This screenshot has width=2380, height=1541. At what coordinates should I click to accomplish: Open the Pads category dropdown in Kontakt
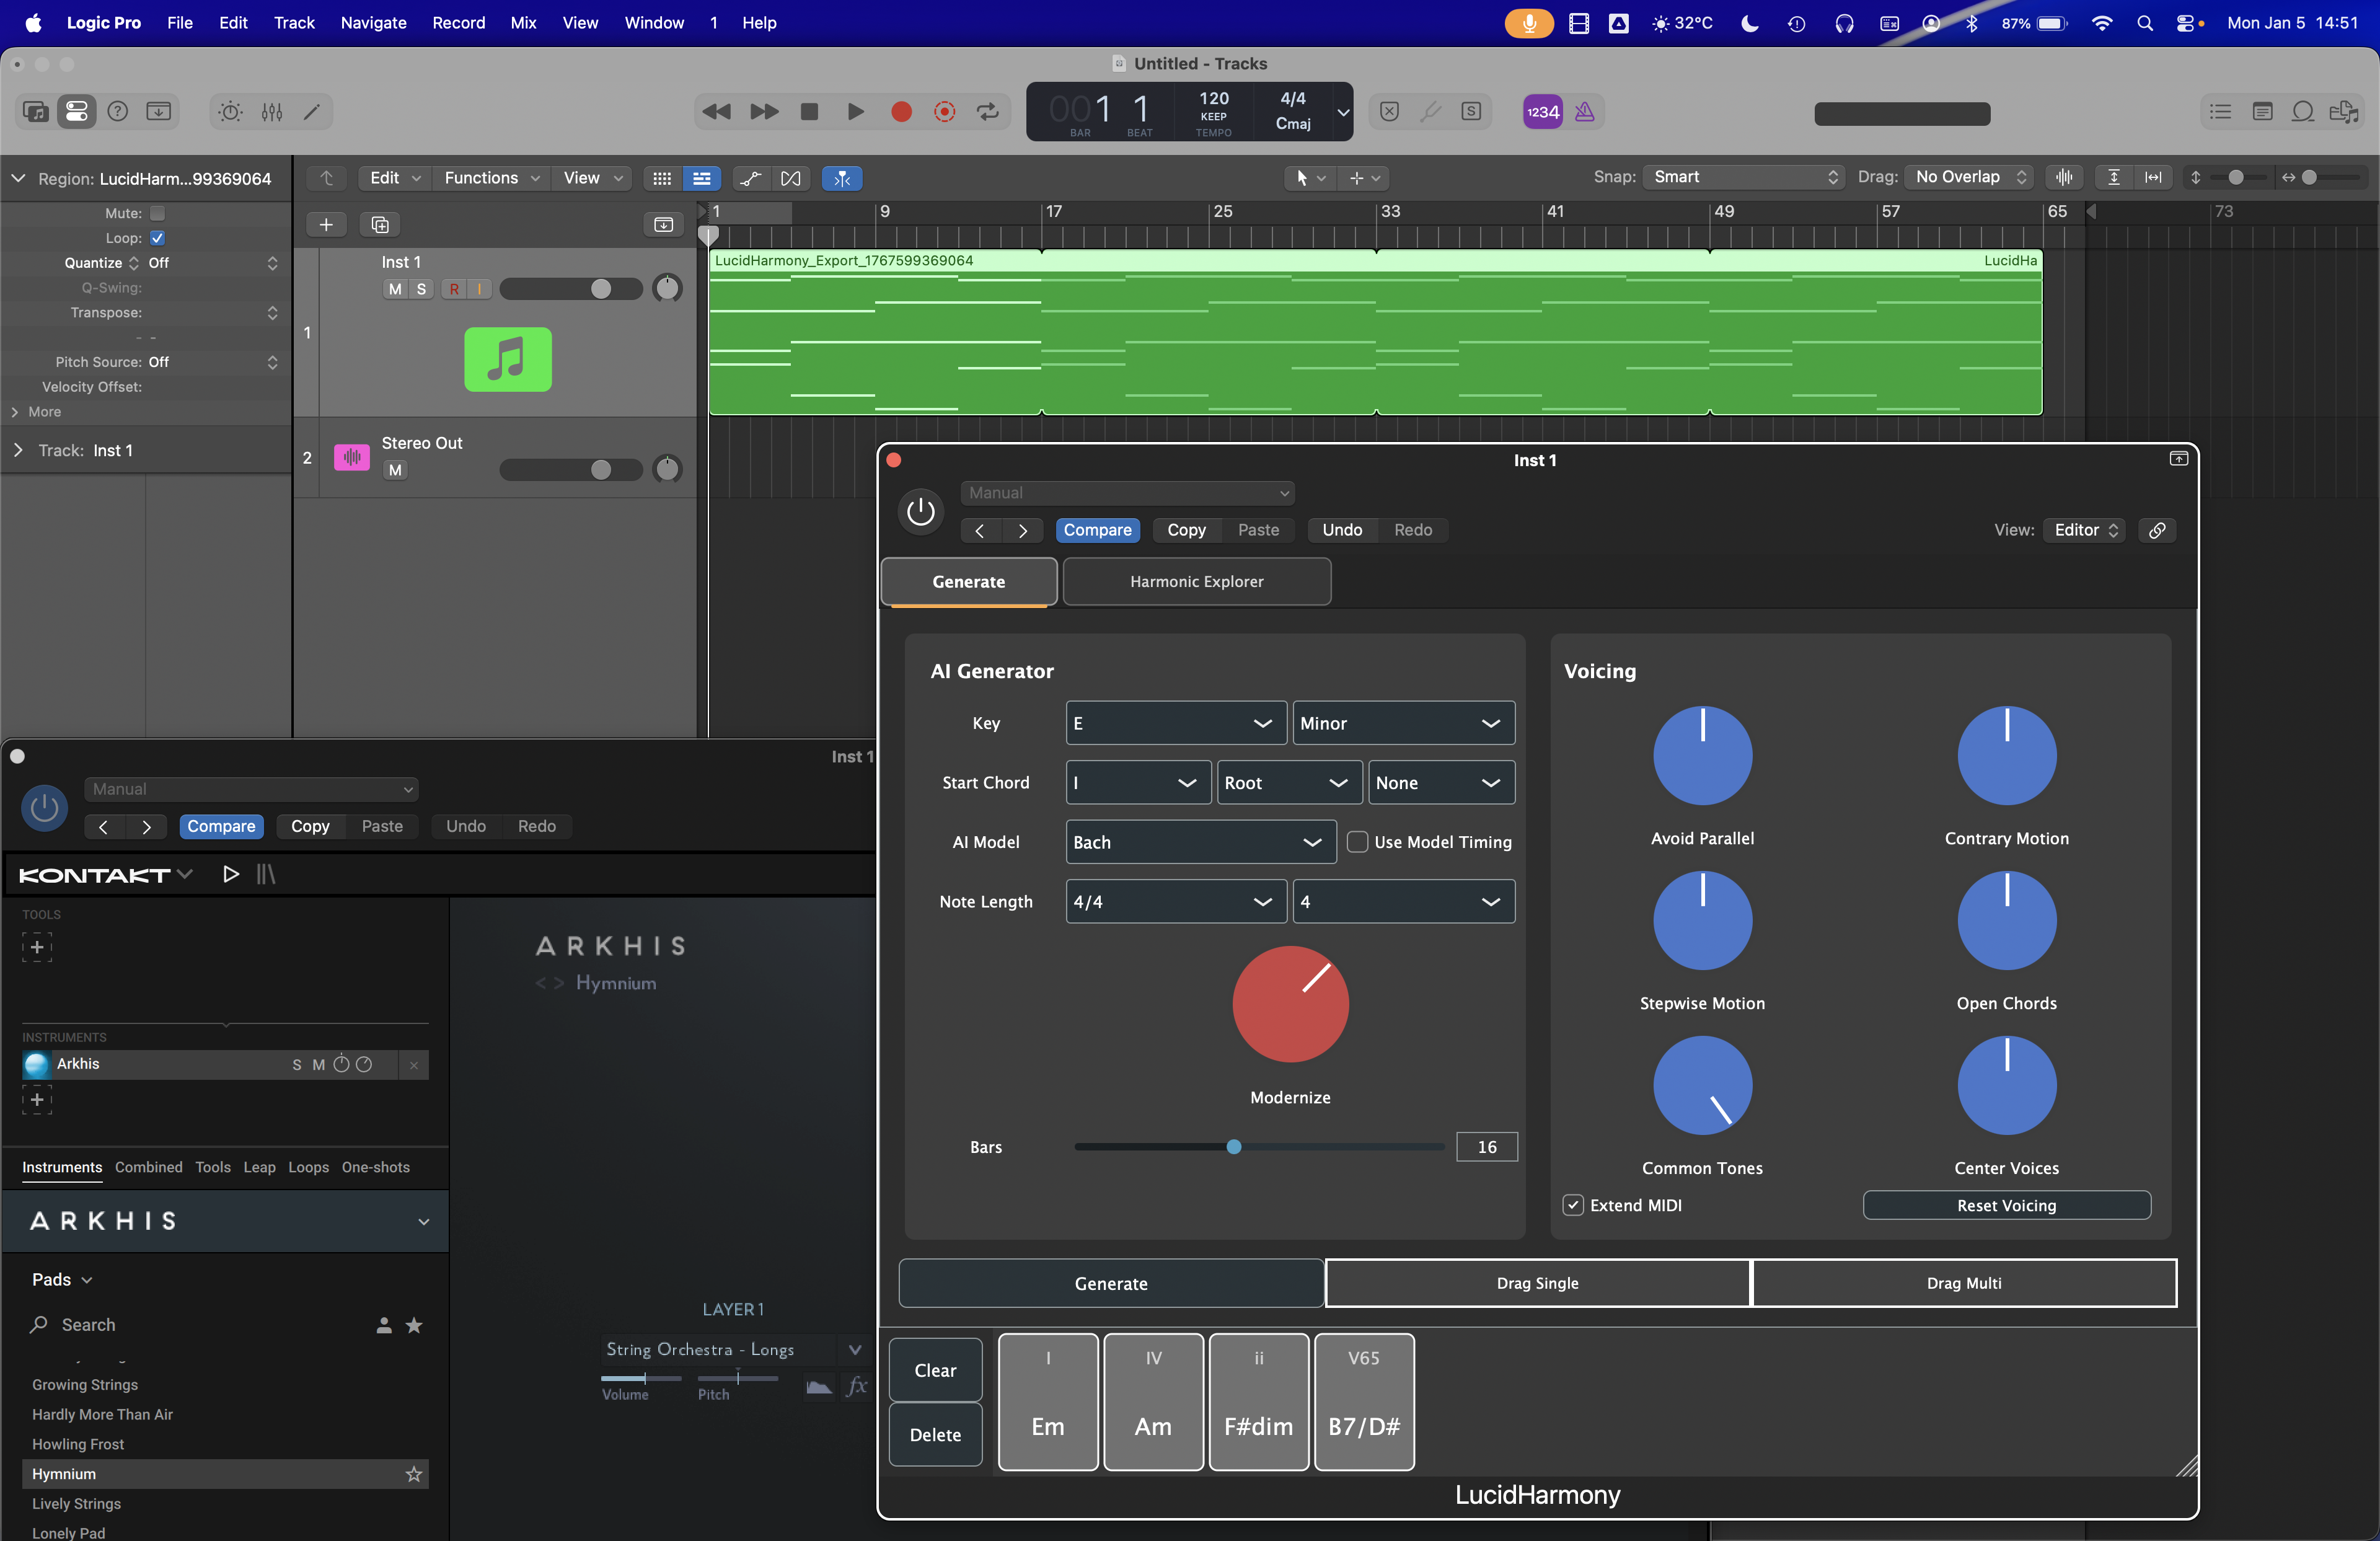click(62, 1280)
